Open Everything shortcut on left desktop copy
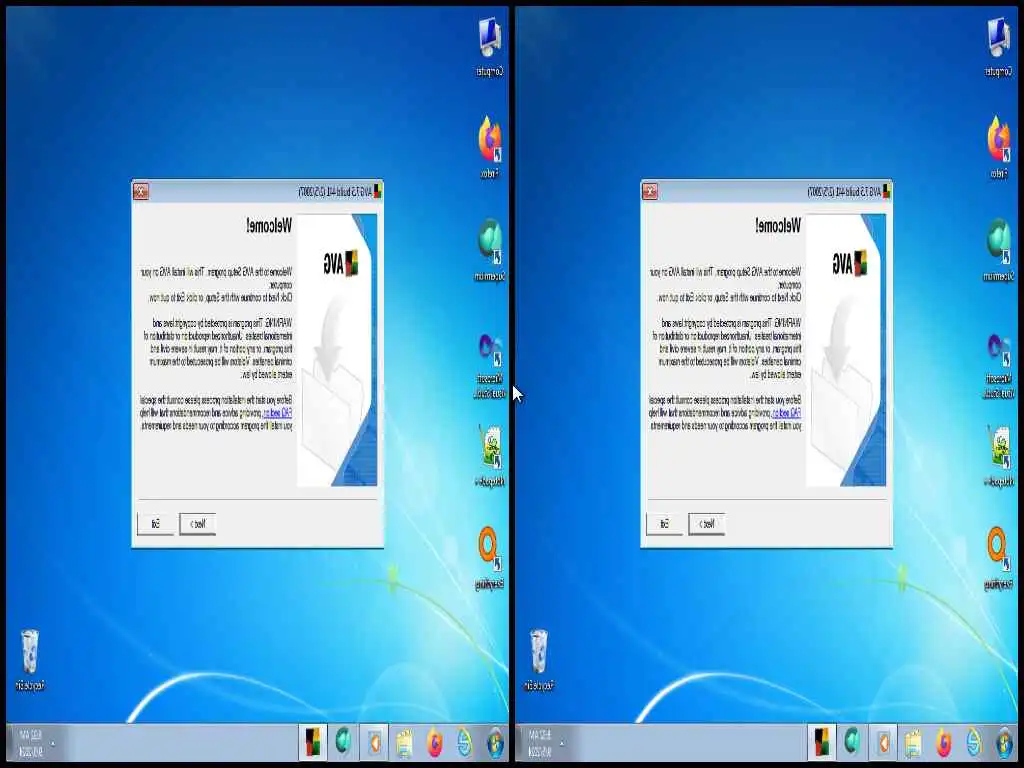The image size is (1024, 768). point(489,558)
